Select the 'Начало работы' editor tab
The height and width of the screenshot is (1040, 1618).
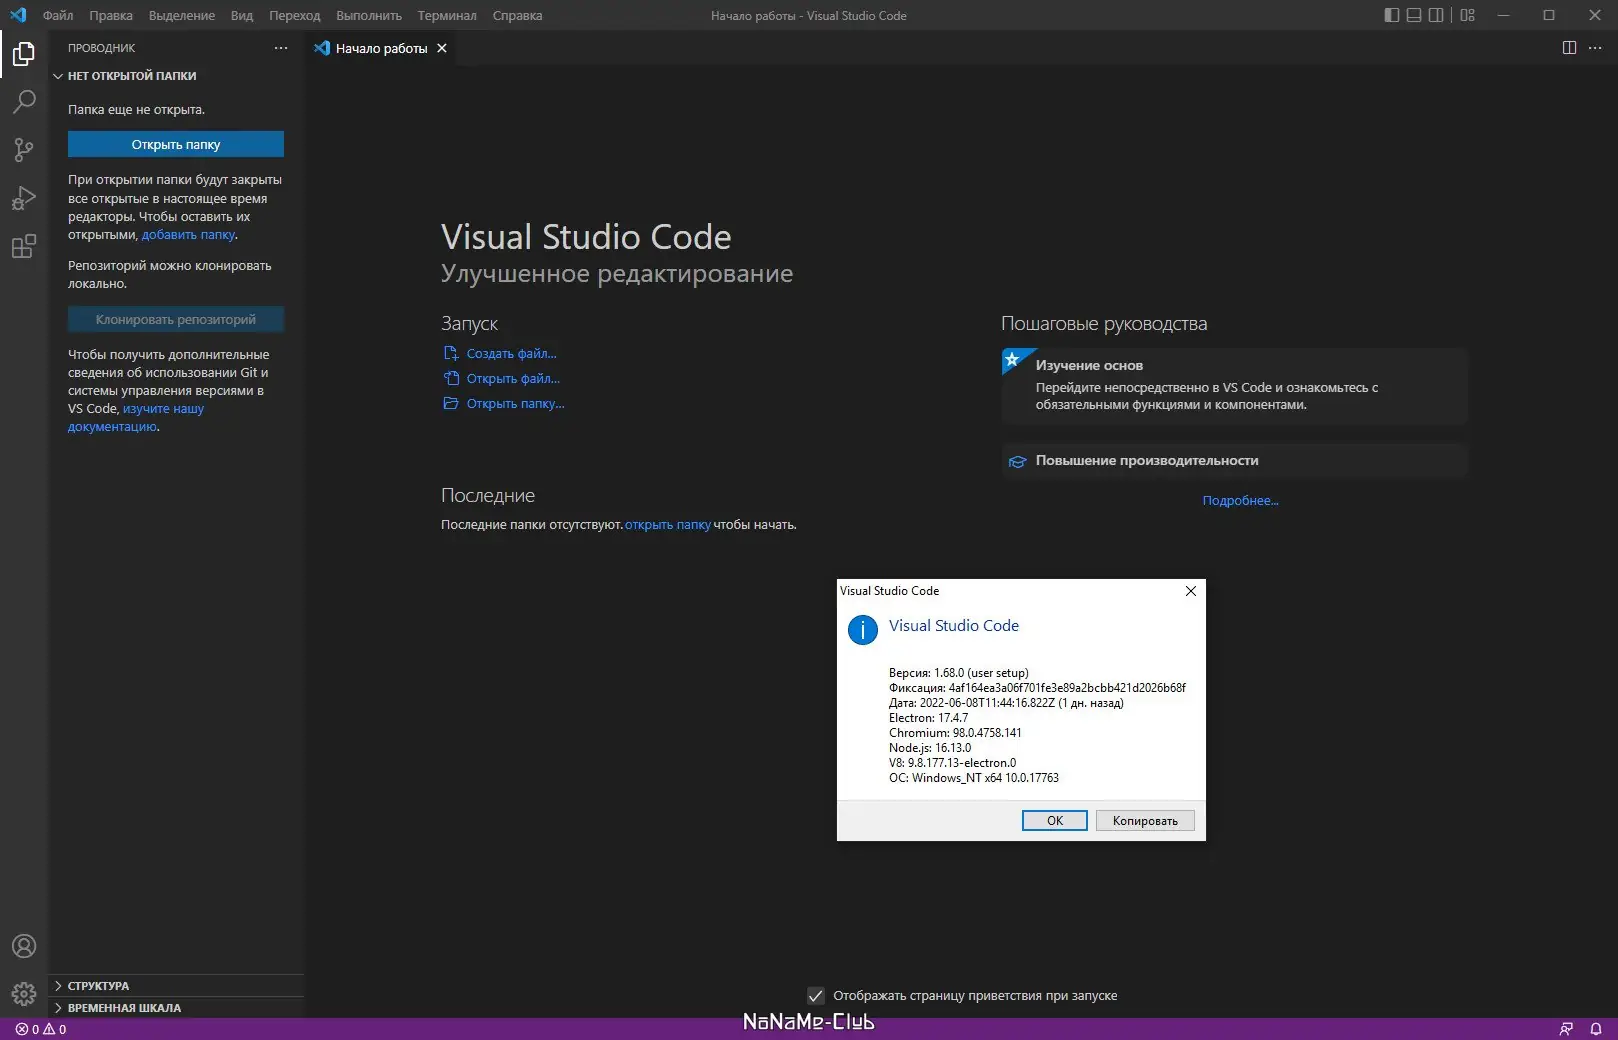(x=380, y=48)
